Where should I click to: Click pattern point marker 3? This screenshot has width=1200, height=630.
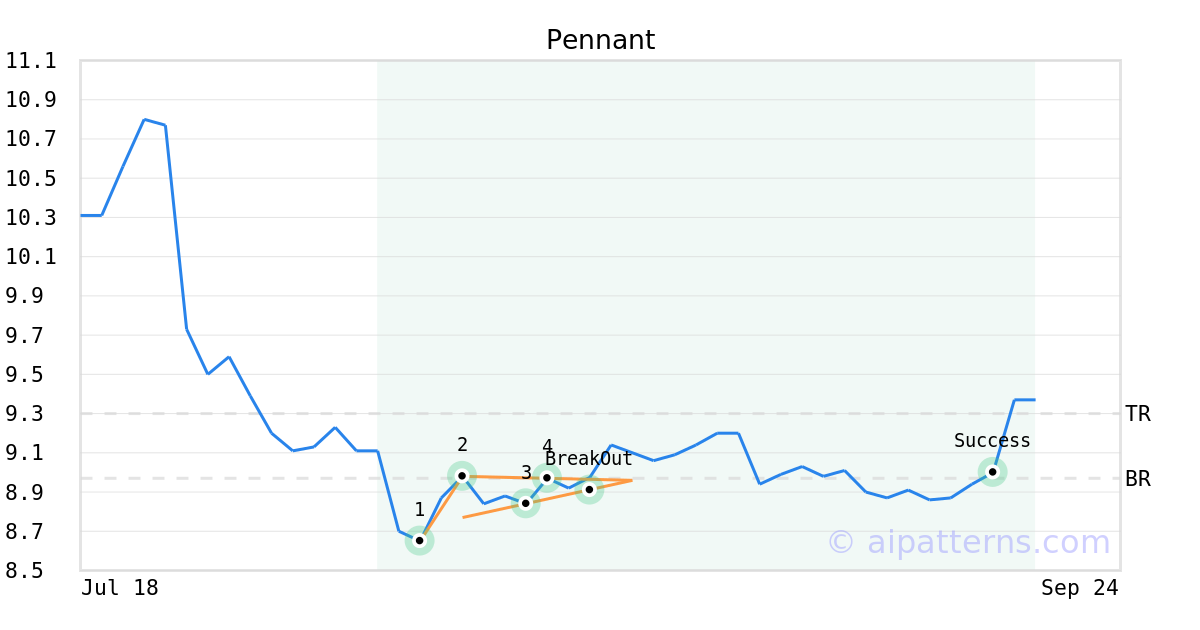[526, 503]
